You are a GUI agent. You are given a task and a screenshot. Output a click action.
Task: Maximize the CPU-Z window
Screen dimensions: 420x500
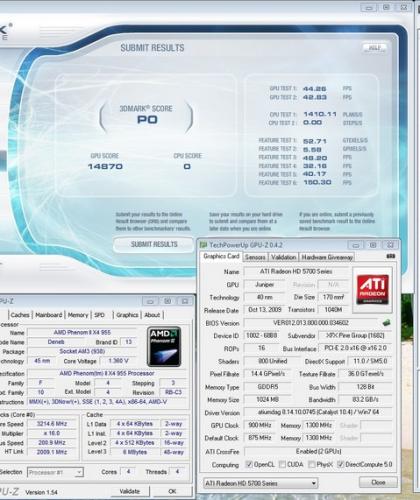click(167, 301)
